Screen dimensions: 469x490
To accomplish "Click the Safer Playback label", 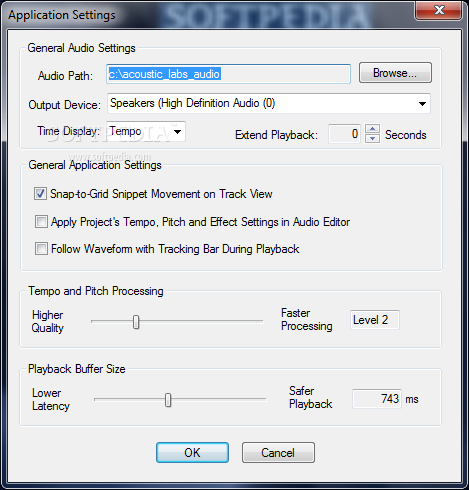I will coord(311,397).
